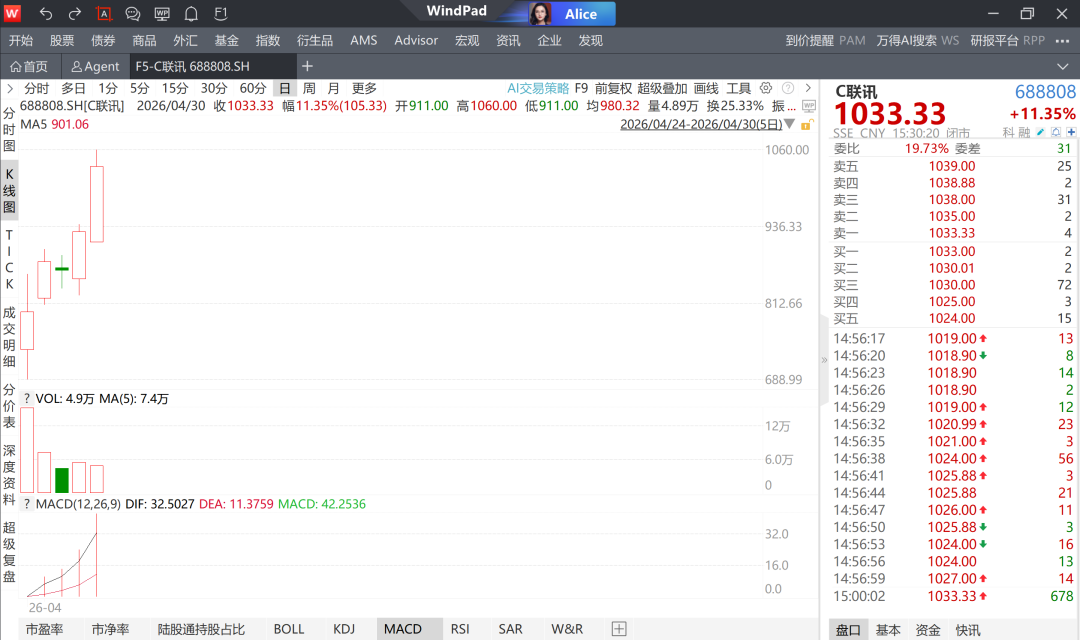
Task: Open the date range dropdown triangle
Action: click(x=789, y=125)
